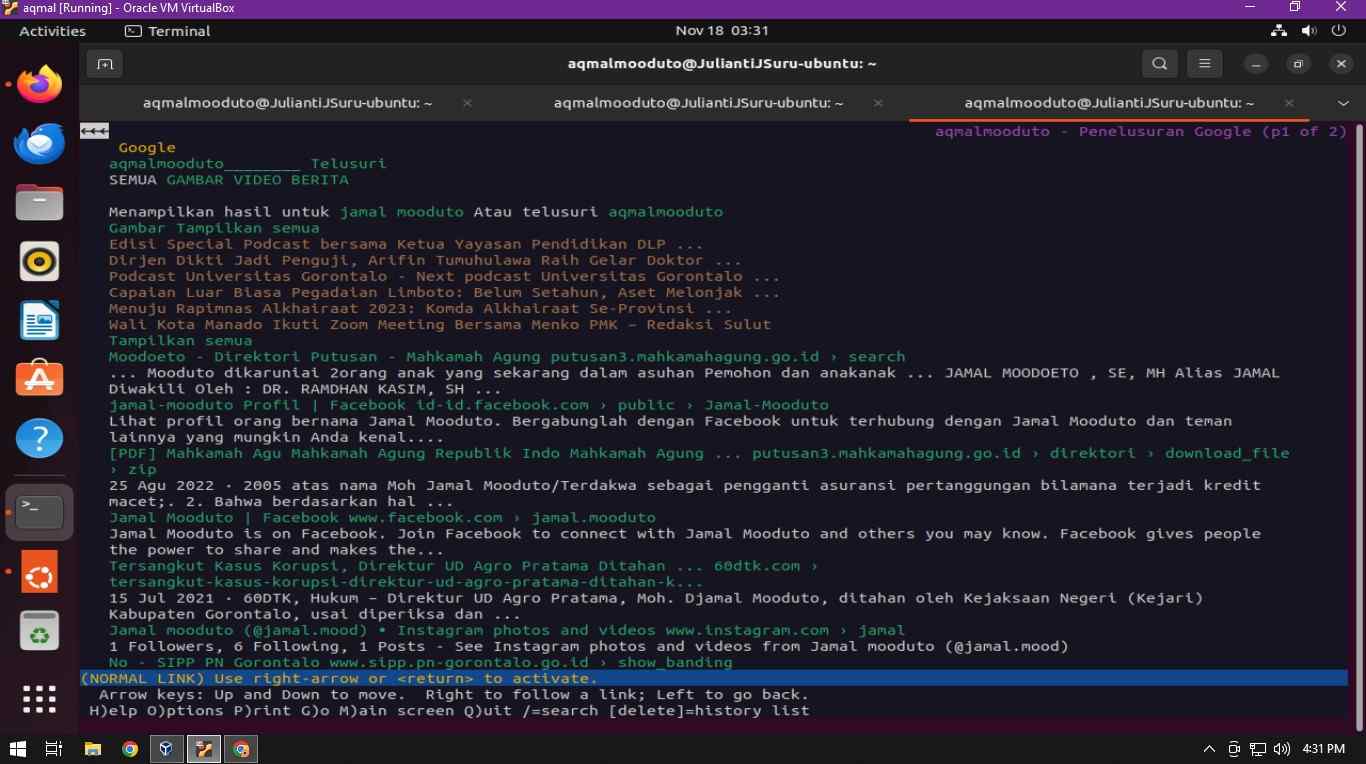Click the volume icon in top bar

click(1308, 31)
